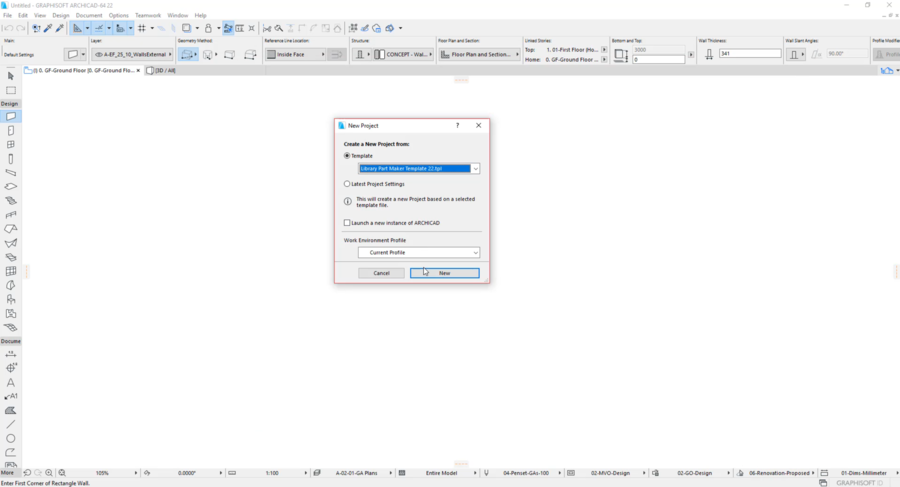Click the home-shaped navigator icon at the tab bar's right end
The image size is (900, 487).
tap(887, 70)
